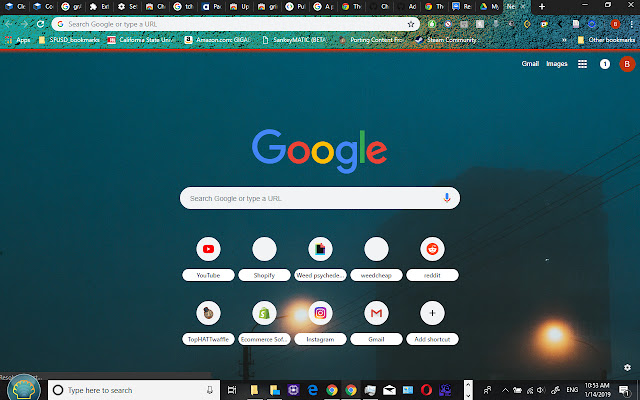640x400 pixels.
Task: Open the Apps bookmark shortcut
Action: click(18, 40)
